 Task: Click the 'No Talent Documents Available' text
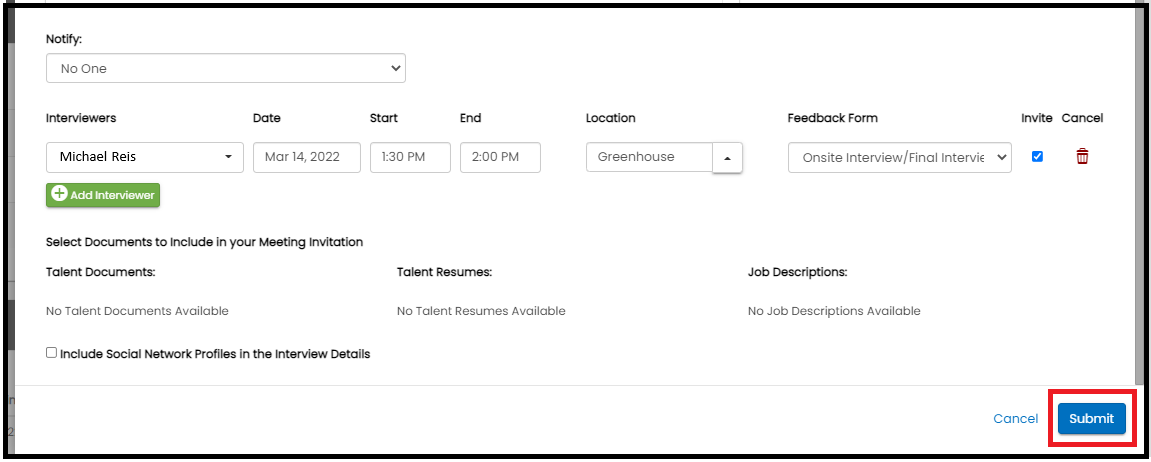point(137,311)
